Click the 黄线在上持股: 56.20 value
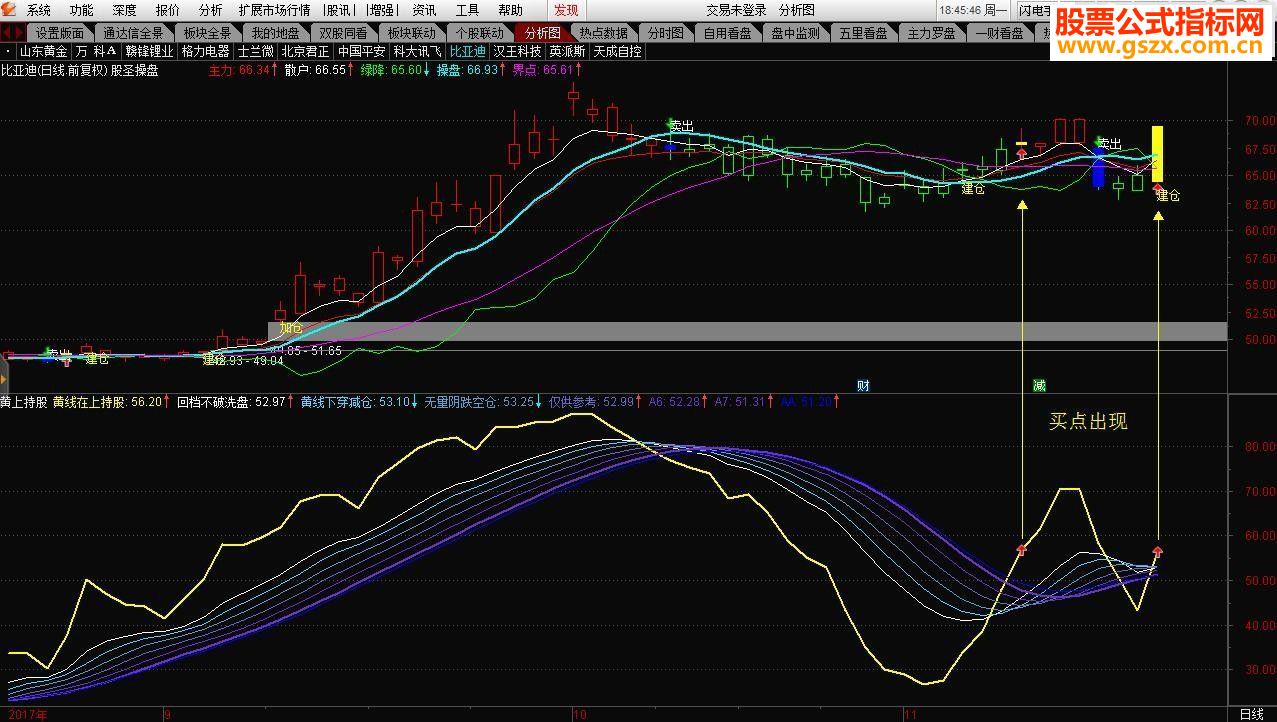Viewport: 1277px width, 722px height. (111, 402)
